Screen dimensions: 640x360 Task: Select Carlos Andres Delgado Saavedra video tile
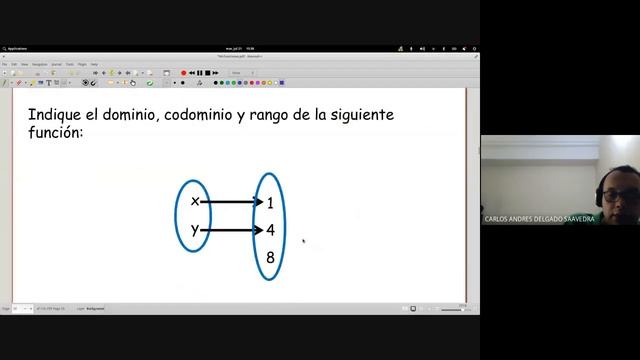click(x=560, y=180)
